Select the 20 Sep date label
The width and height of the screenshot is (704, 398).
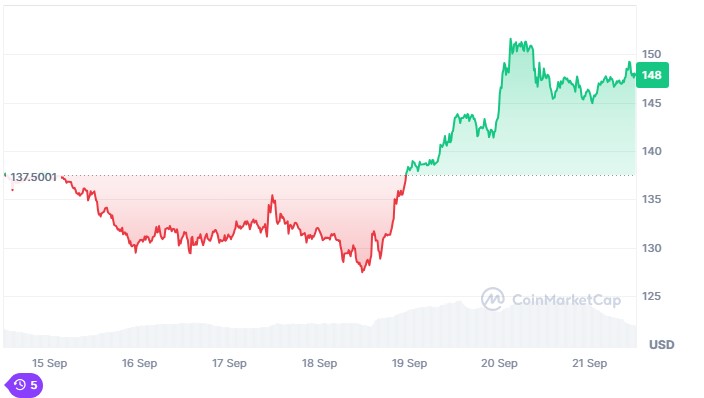point(499,363)
